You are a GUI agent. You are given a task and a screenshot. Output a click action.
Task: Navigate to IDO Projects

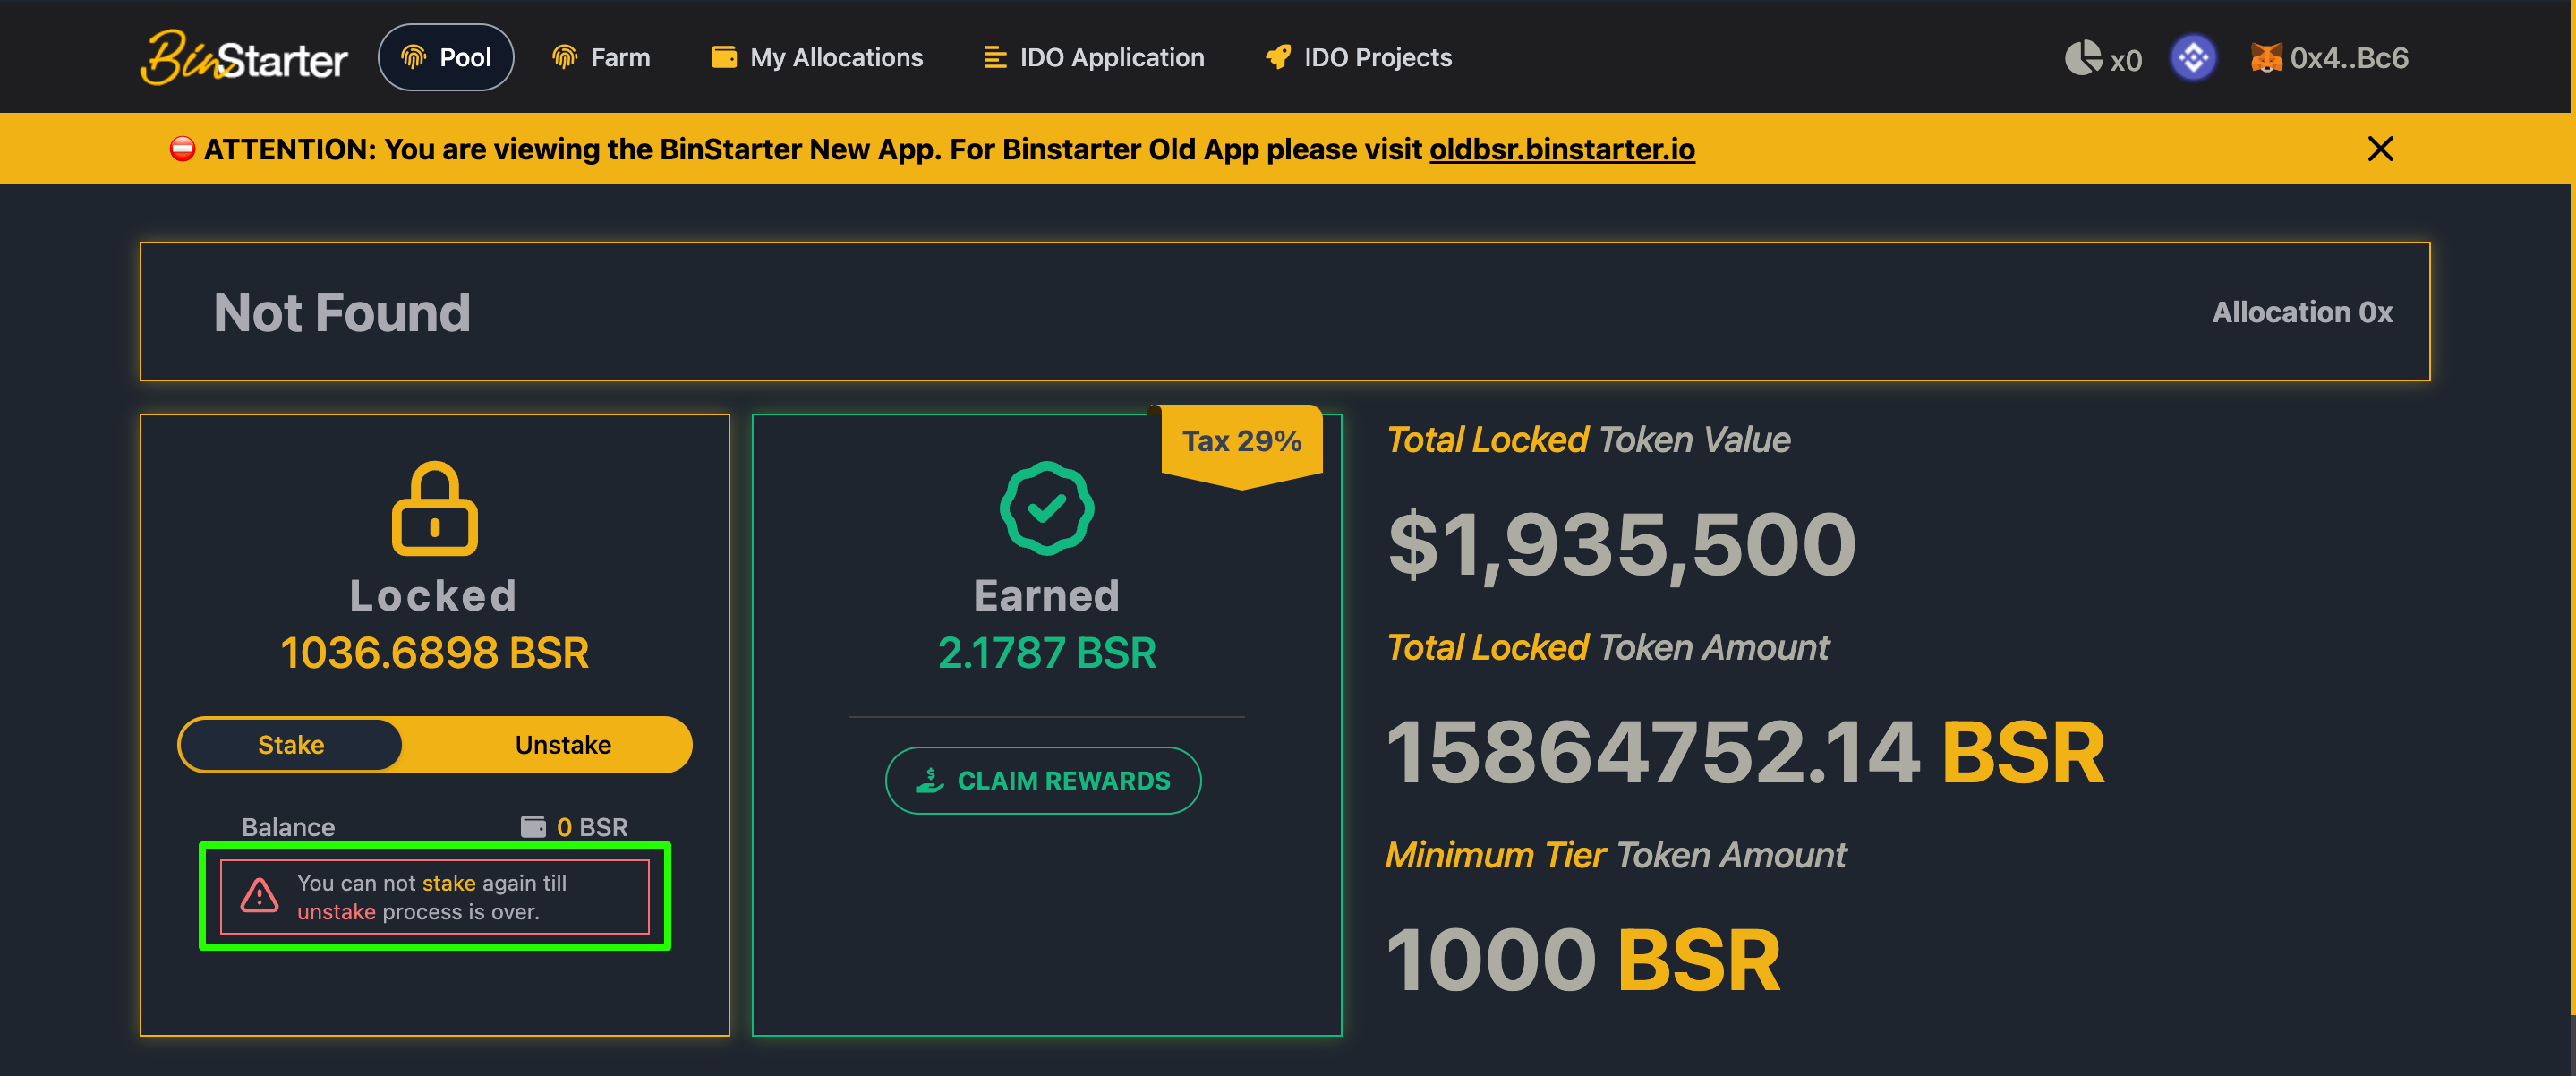click(x=1359, y=58)
